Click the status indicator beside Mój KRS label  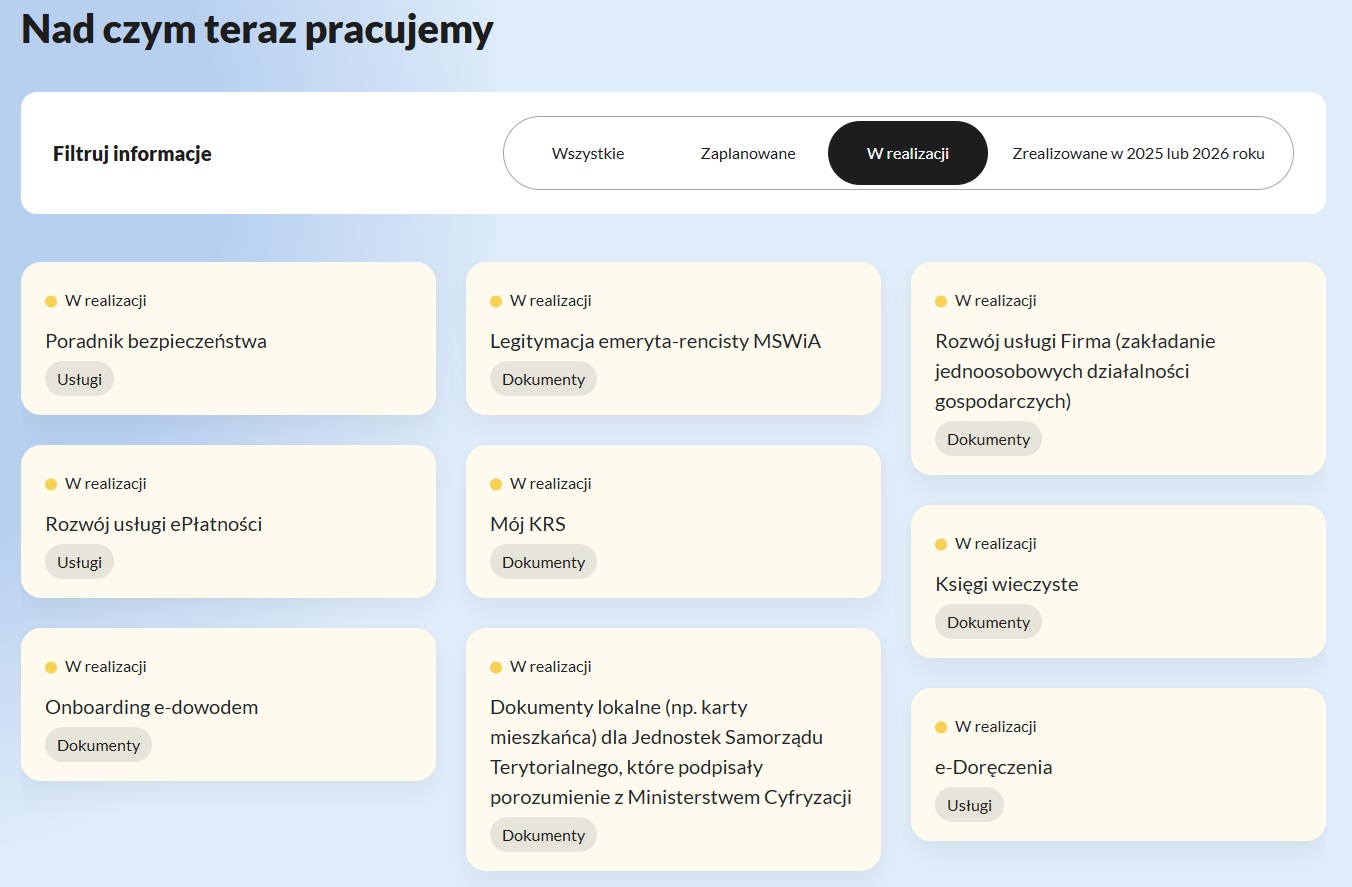pos(495,483)
